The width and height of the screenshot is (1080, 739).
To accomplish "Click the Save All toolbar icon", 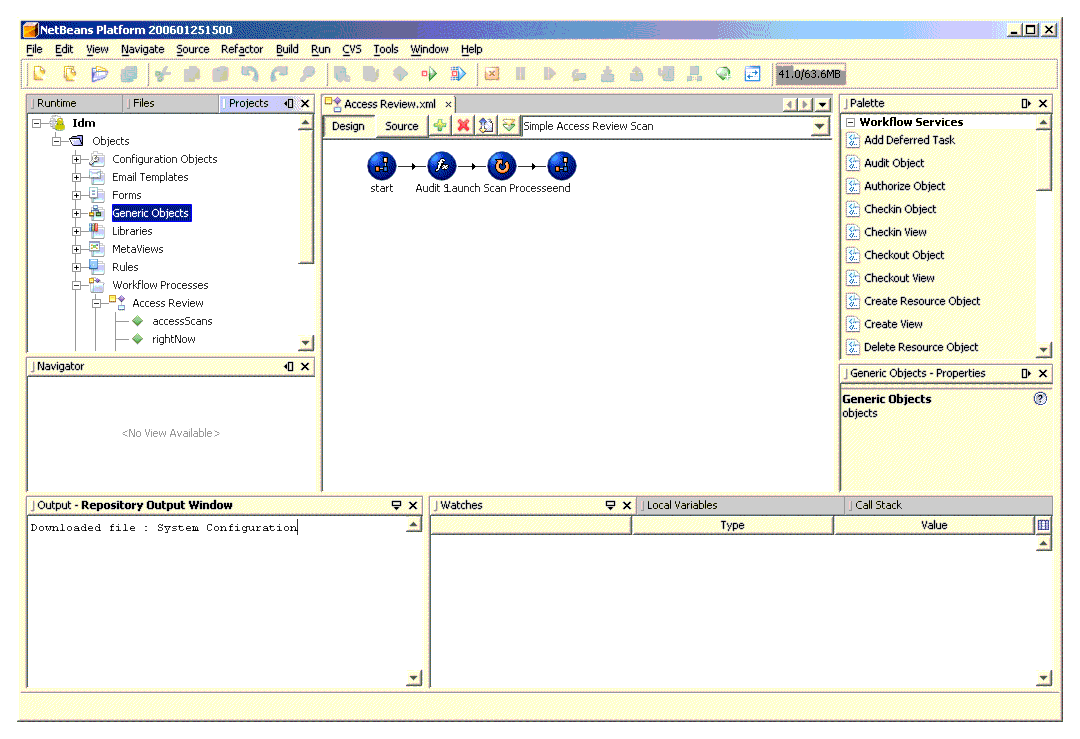I will (129, 74).
